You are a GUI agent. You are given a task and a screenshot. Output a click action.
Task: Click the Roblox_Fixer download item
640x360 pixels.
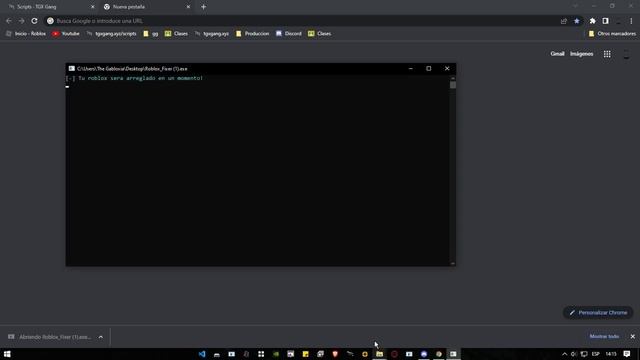click(50, 337)
